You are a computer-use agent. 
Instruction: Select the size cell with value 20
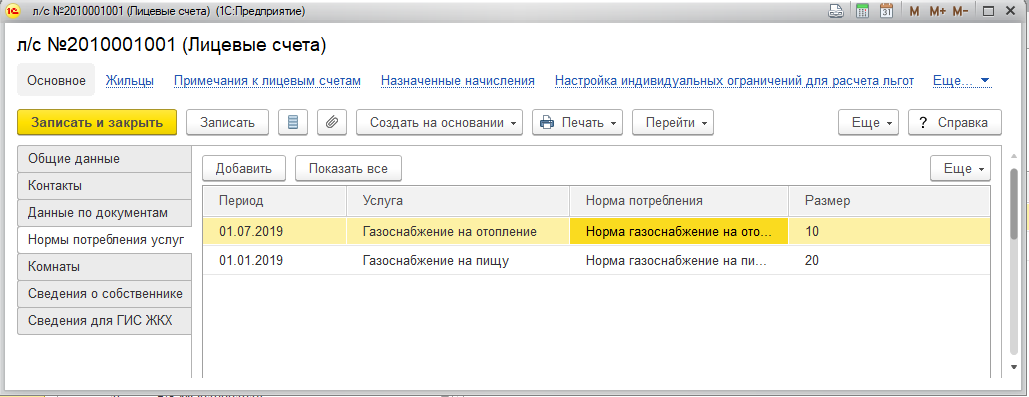(889, 261)
